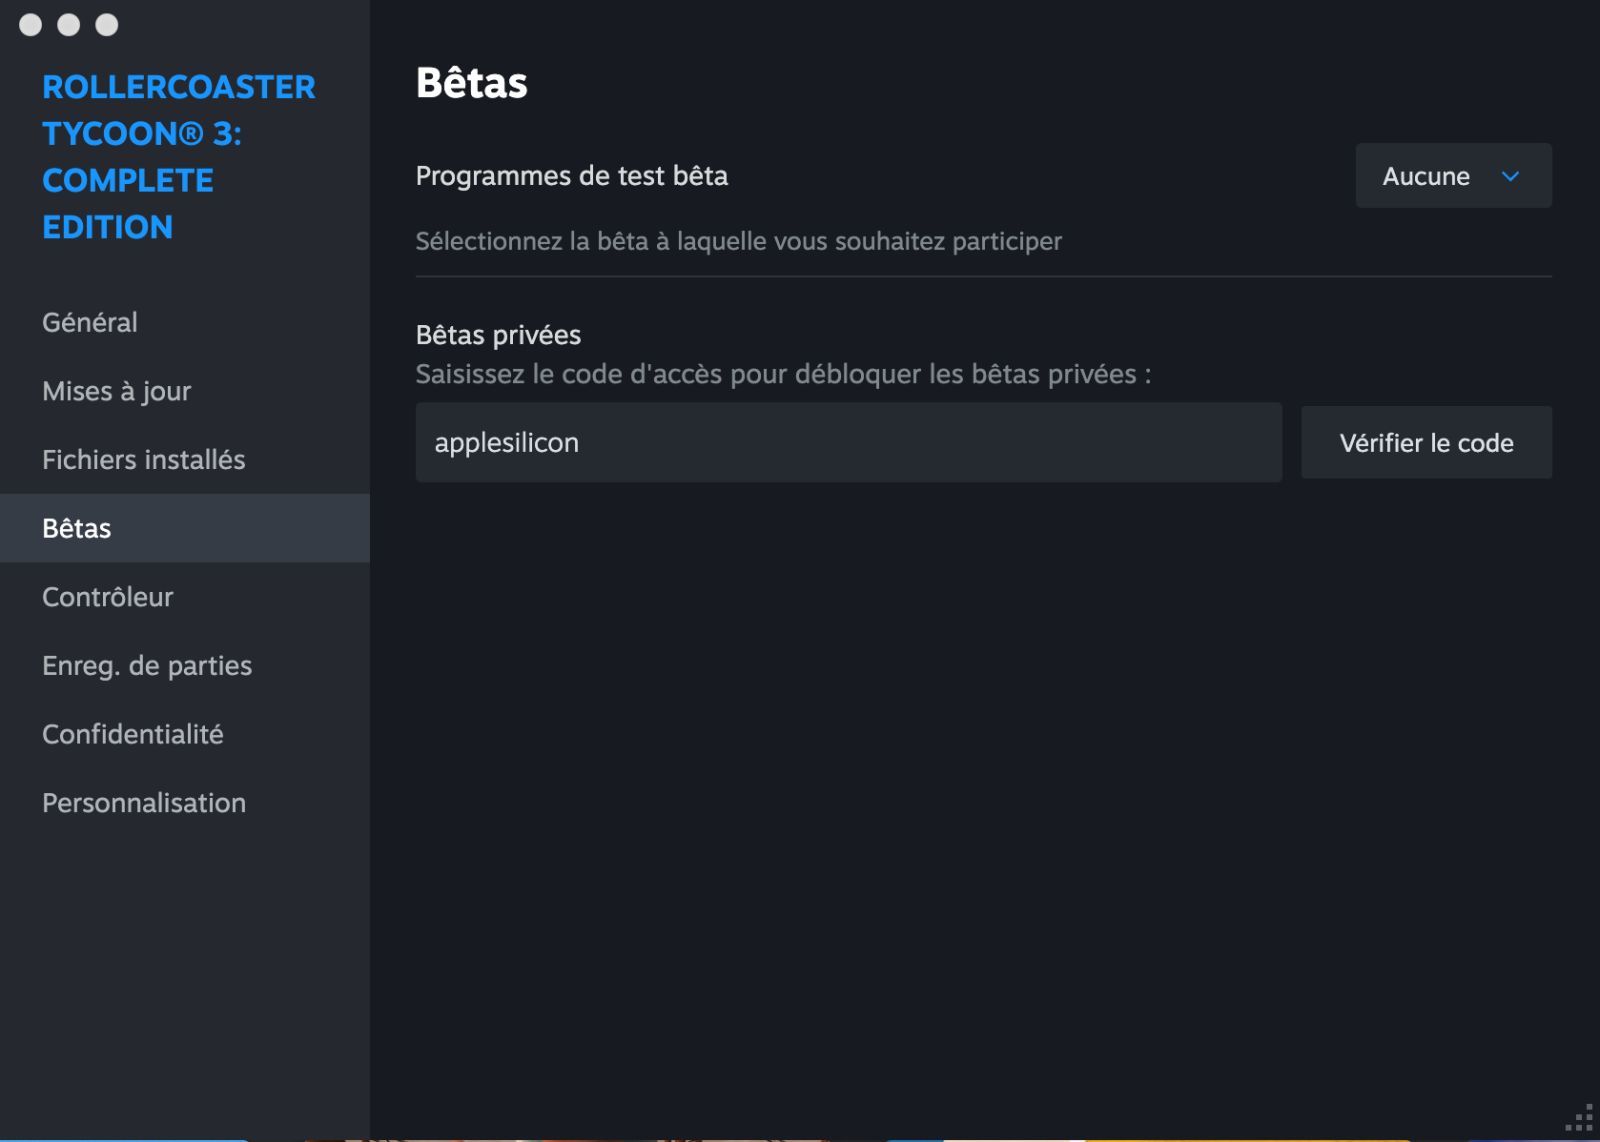This screenshot has width=1600, height=1142.
Task: Click the 'Bêtas privées' heading
Action: [497, 335]
